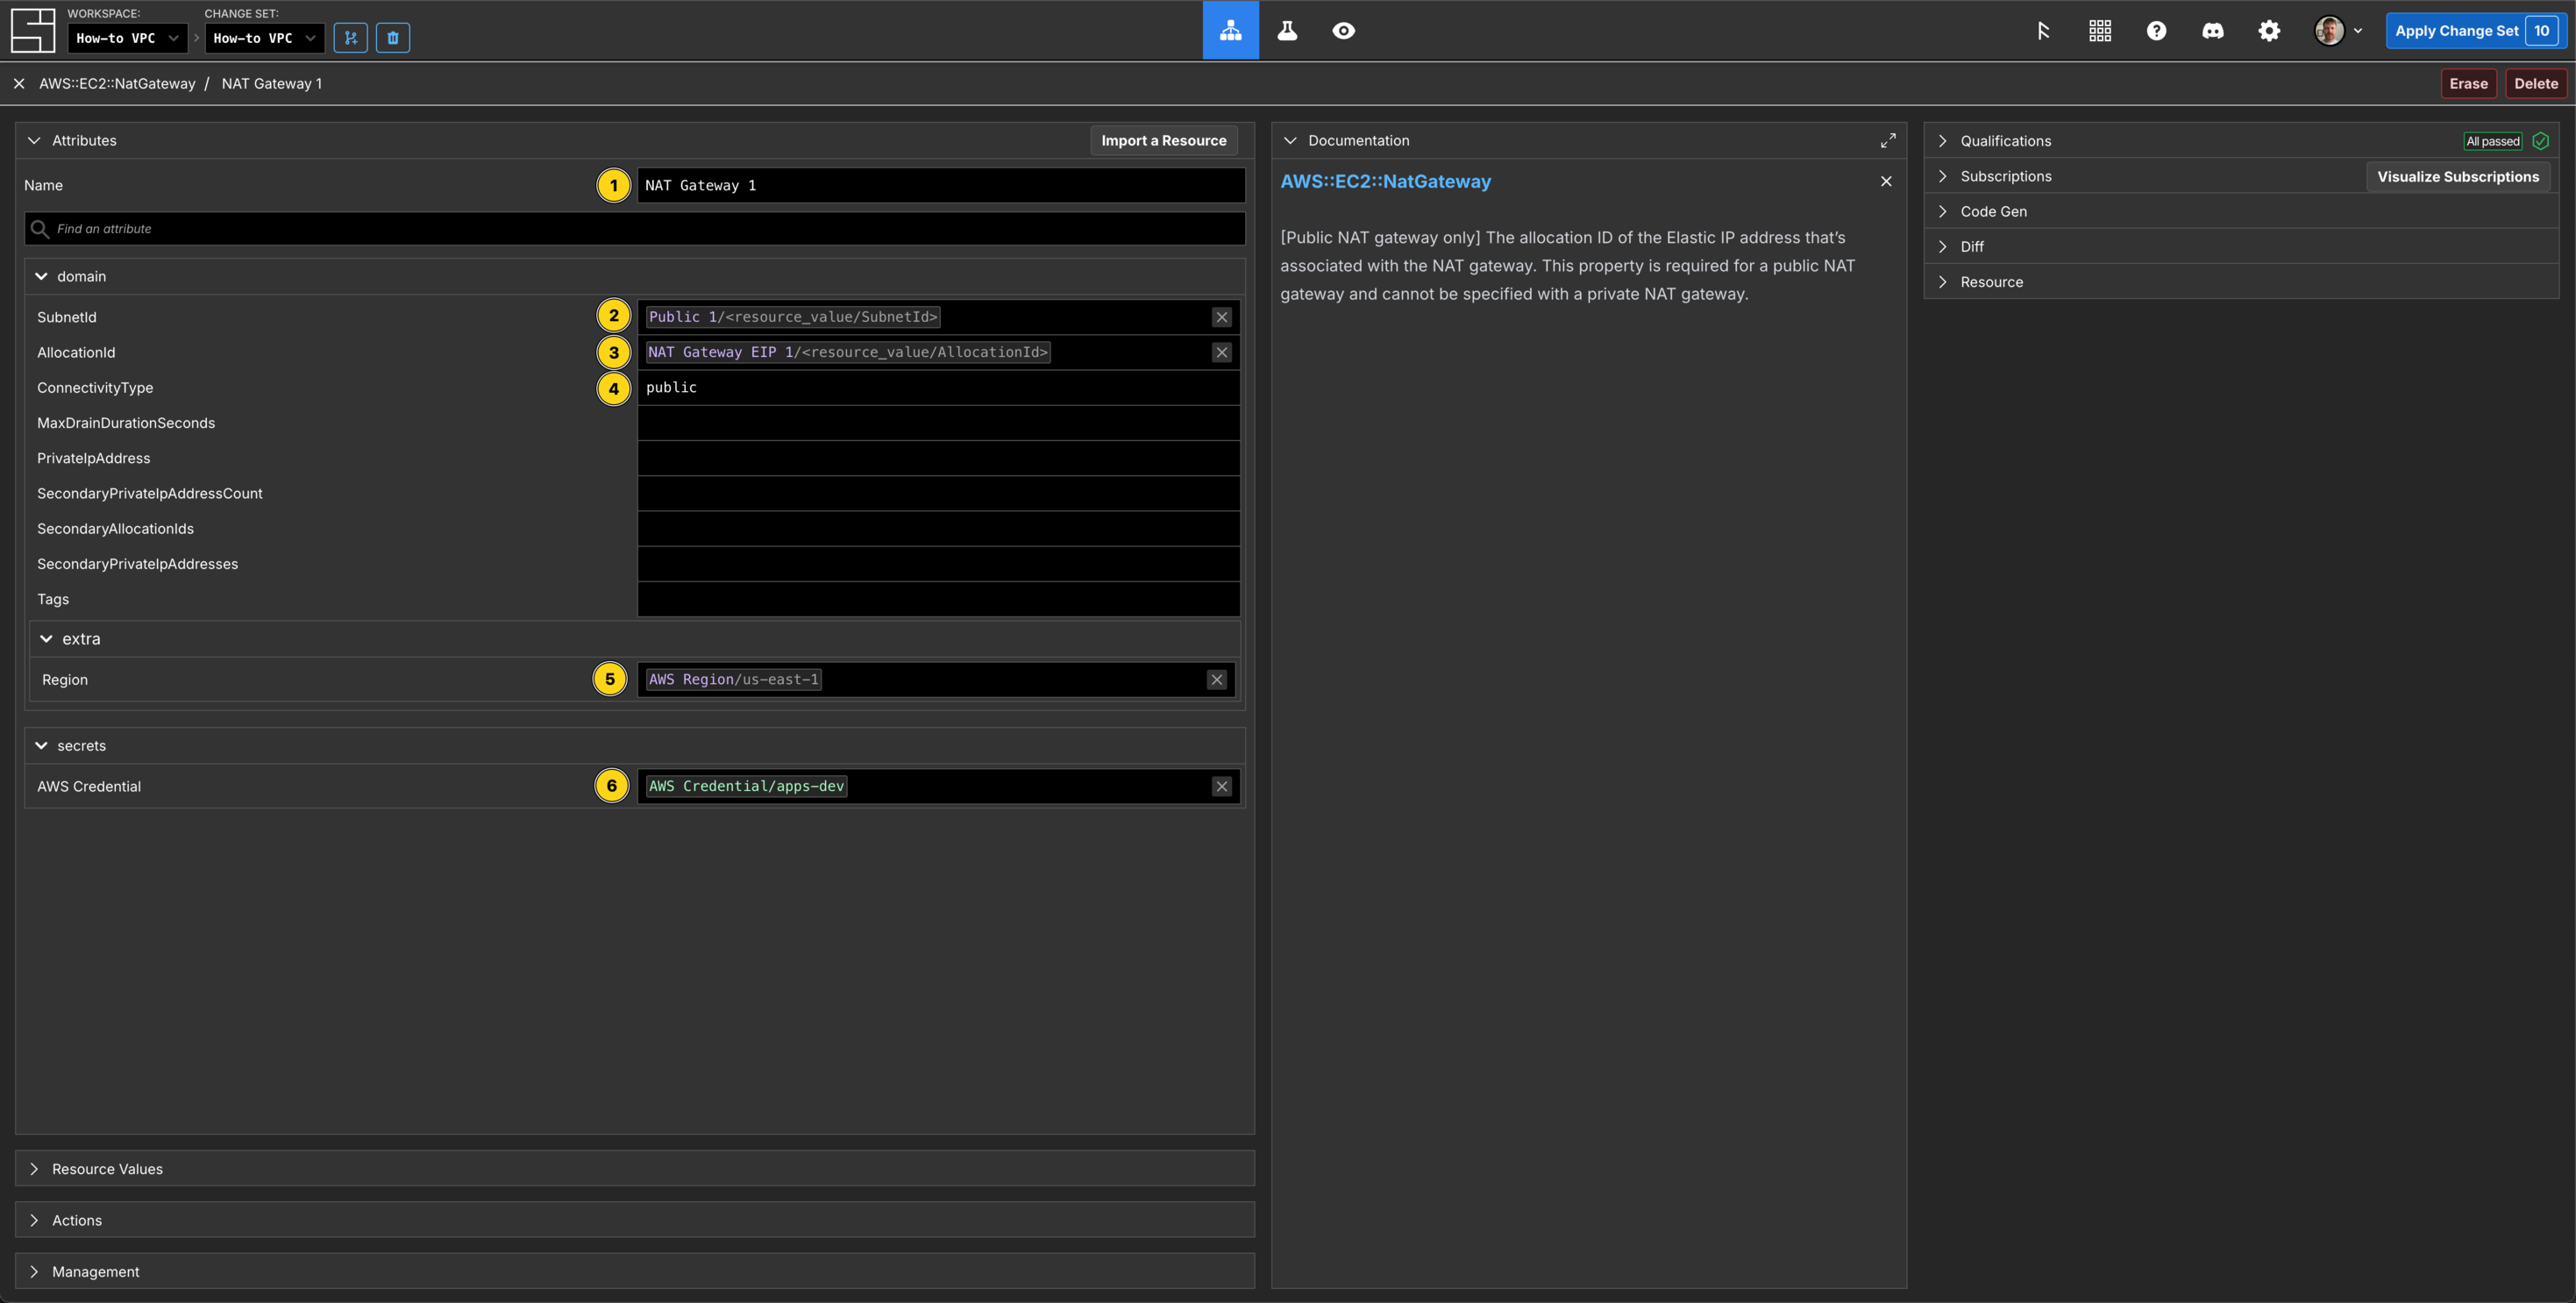Maximize the Documentation panel with expand icon

pyautogui.click(x=1887, y=140)
